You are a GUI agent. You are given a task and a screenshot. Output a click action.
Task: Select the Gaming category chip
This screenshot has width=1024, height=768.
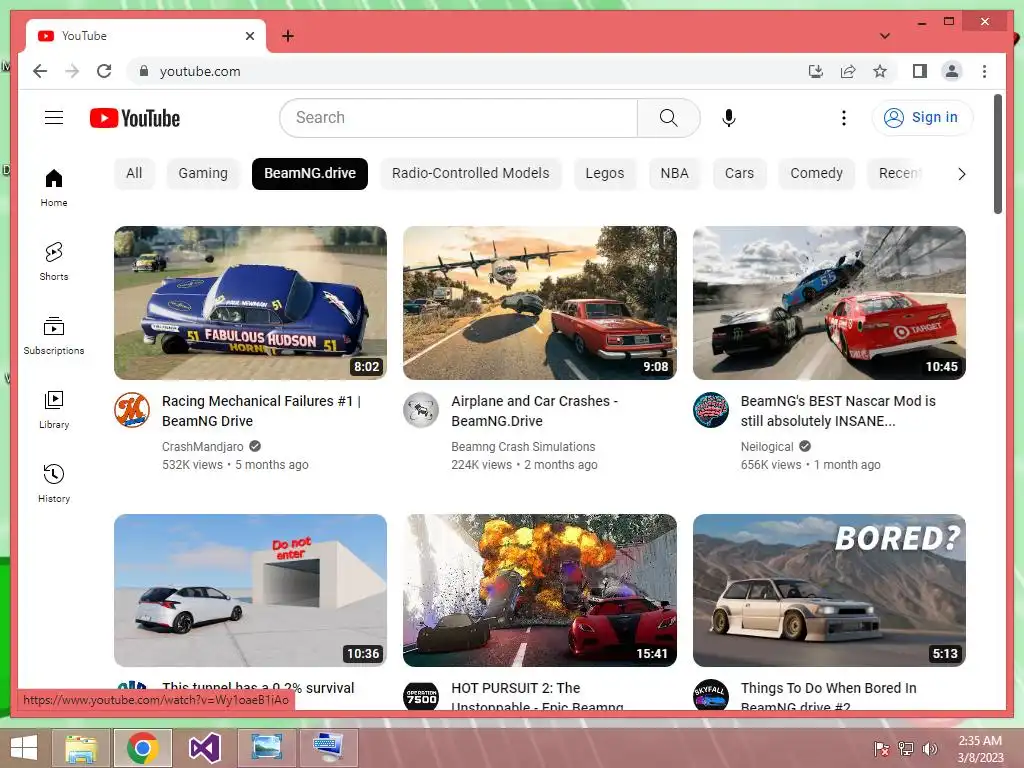point(203,173)
